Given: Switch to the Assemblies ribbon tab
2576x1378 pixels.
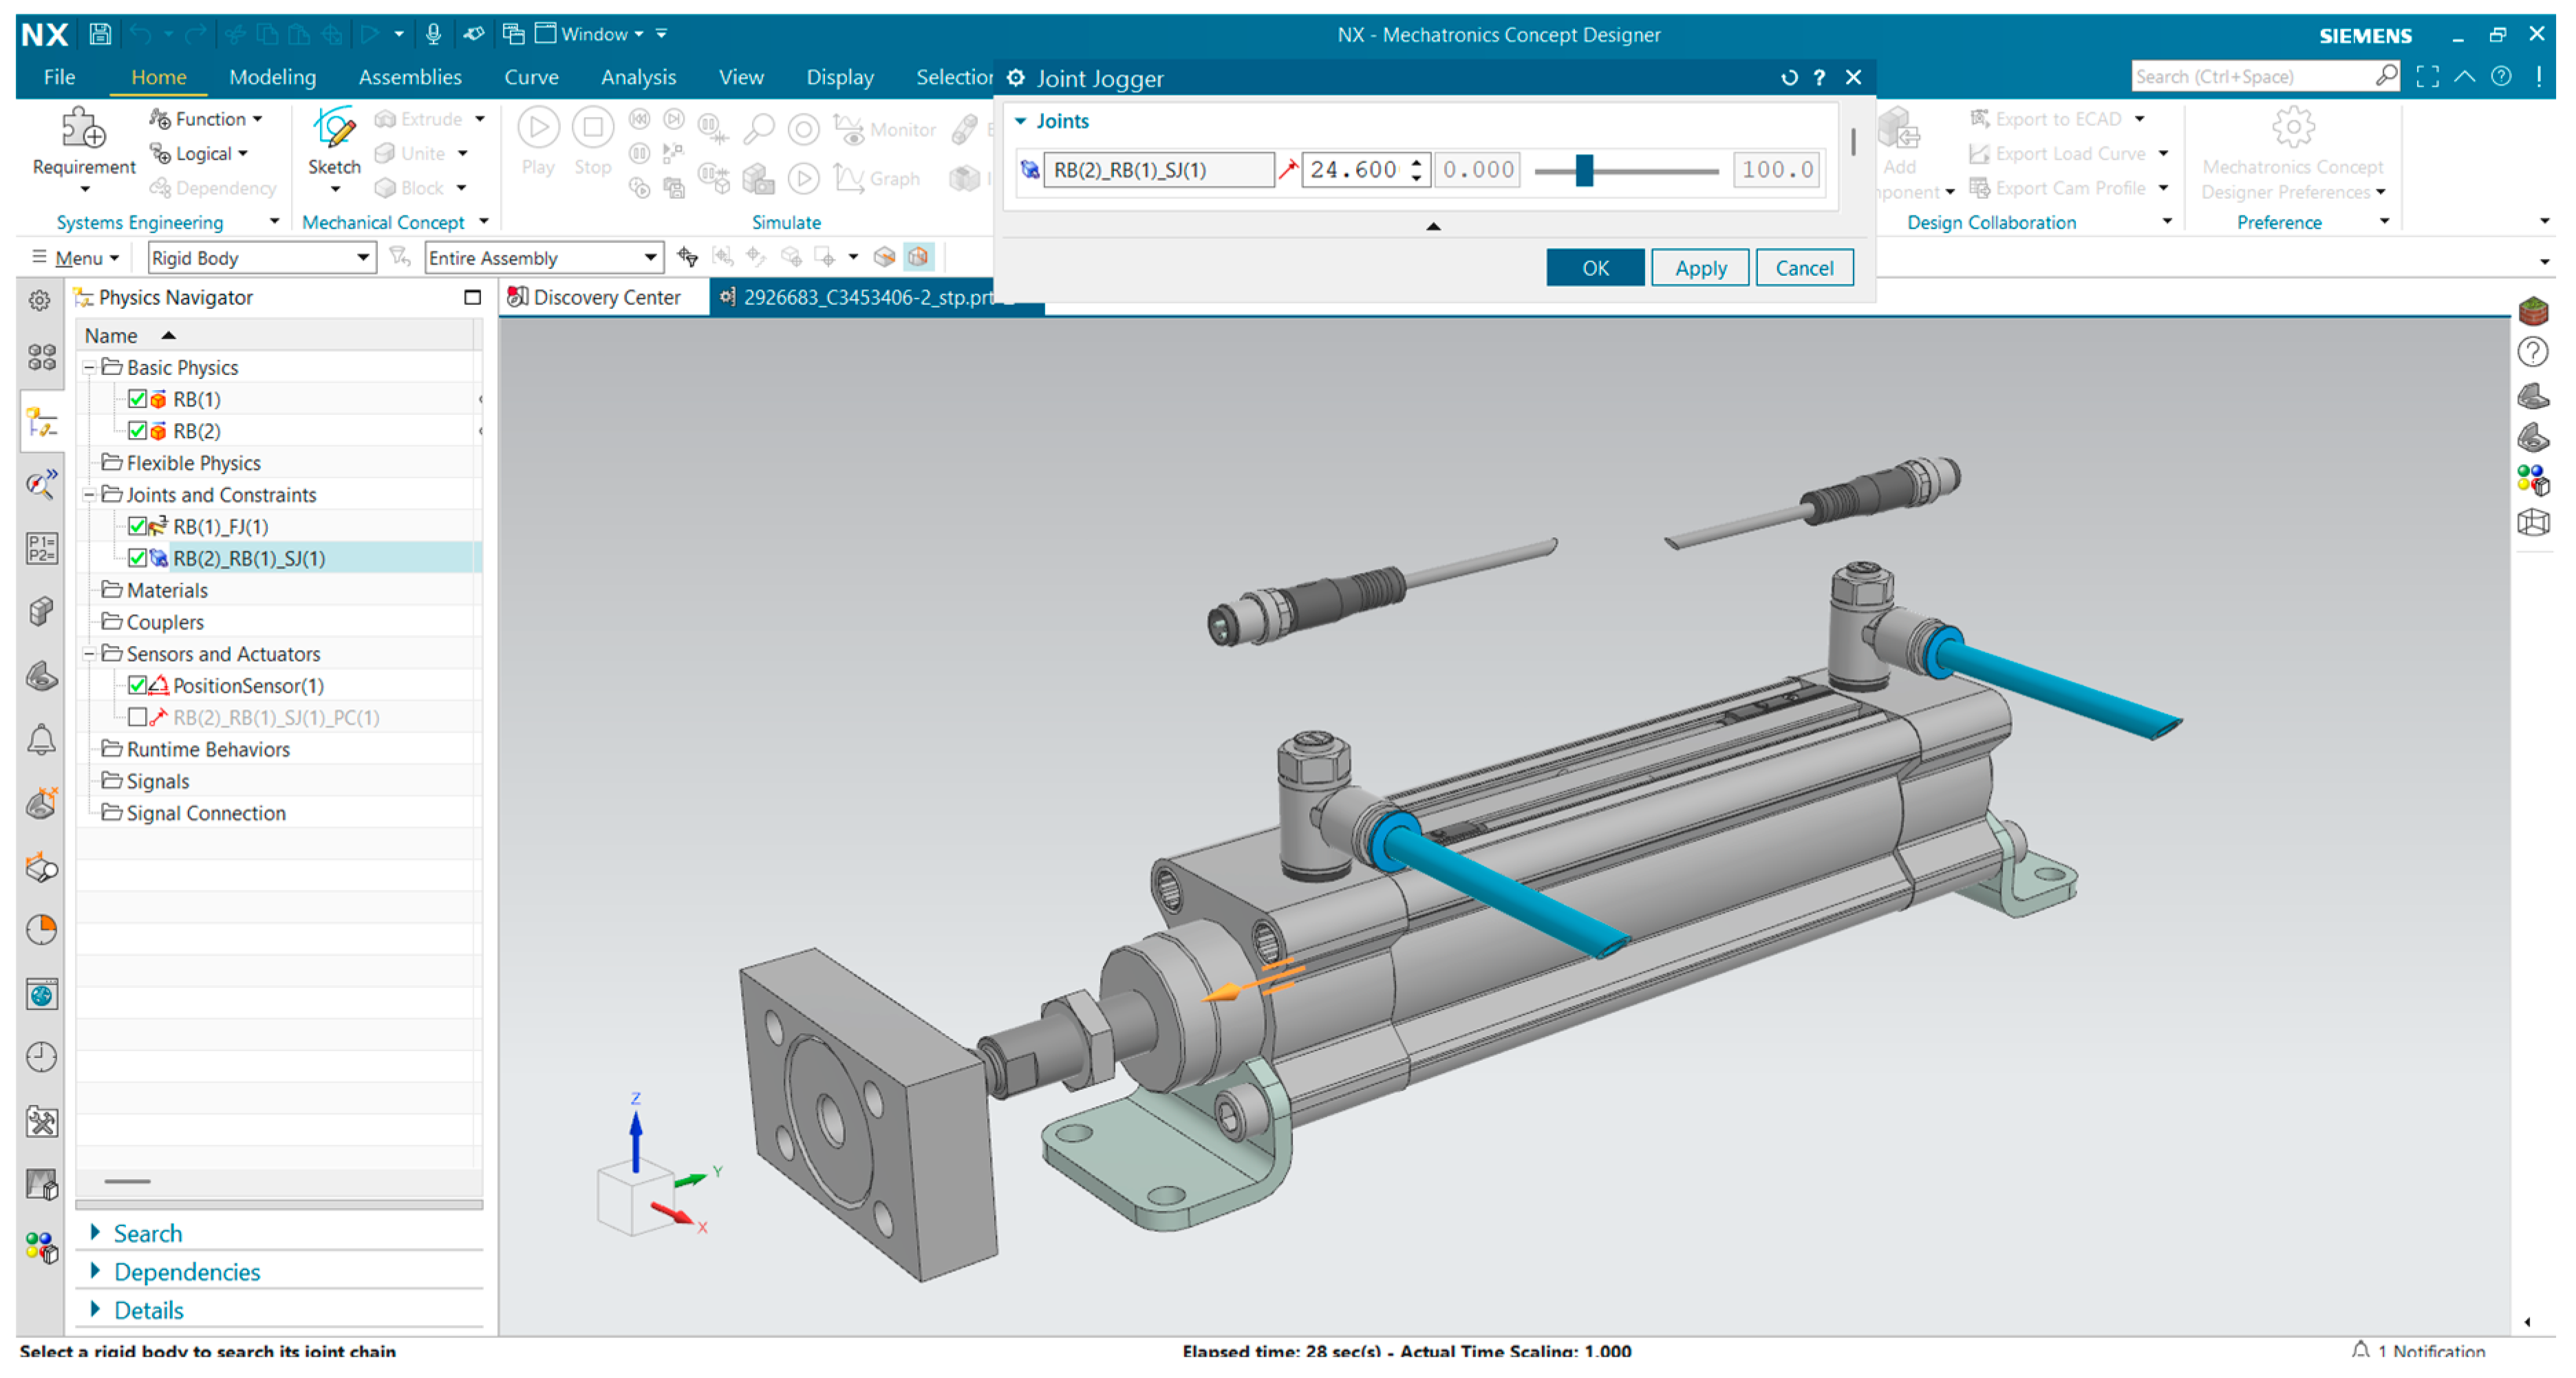Looking at the screenshot, I should (410, 77).
